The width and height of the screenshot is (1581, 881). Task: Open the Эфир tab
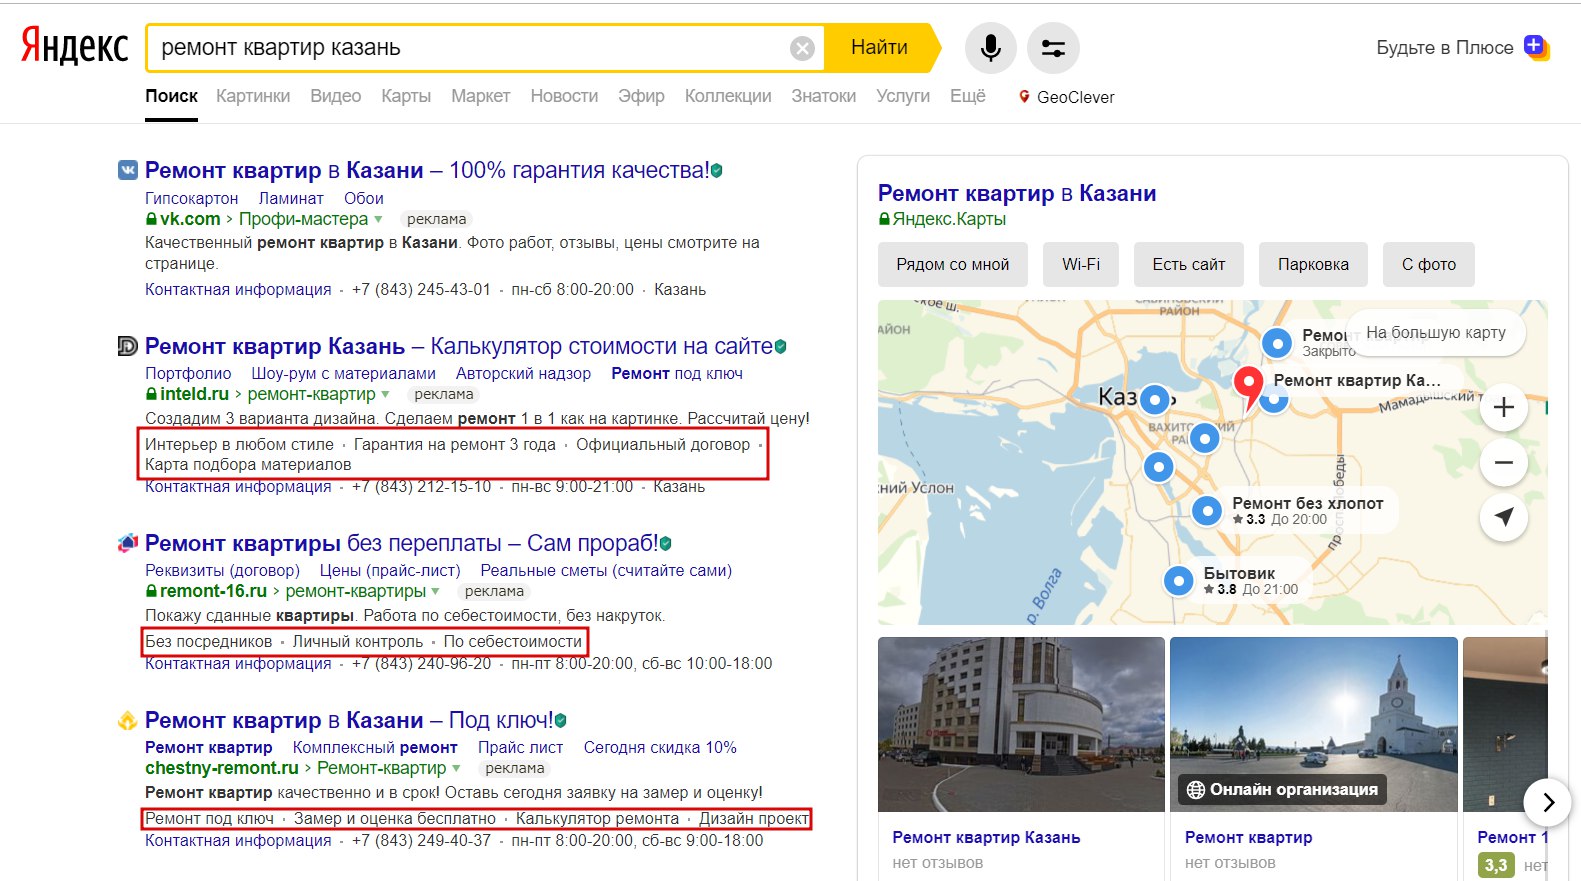coord(641,96)
